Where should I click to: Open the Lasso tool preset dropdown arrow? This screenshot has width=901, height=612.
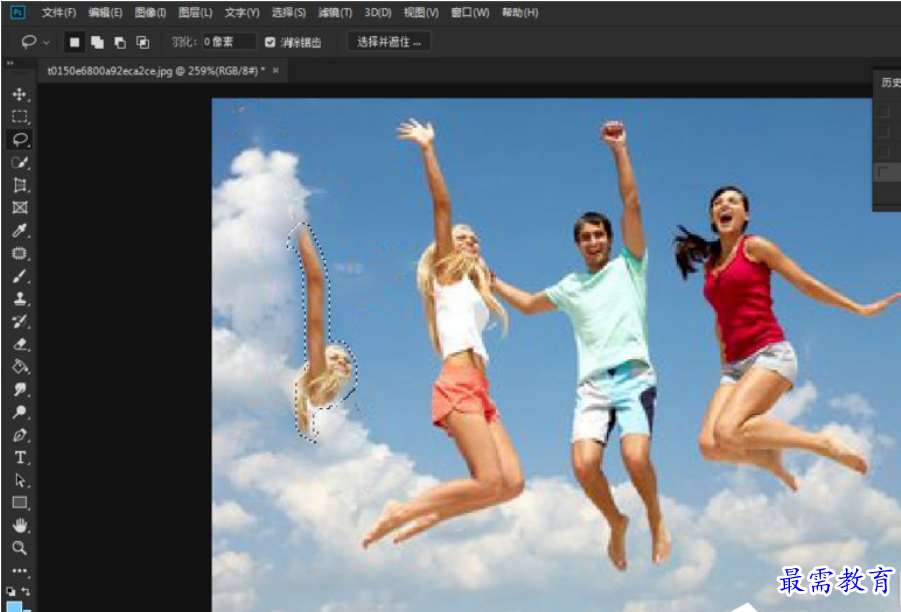[47, 43]
